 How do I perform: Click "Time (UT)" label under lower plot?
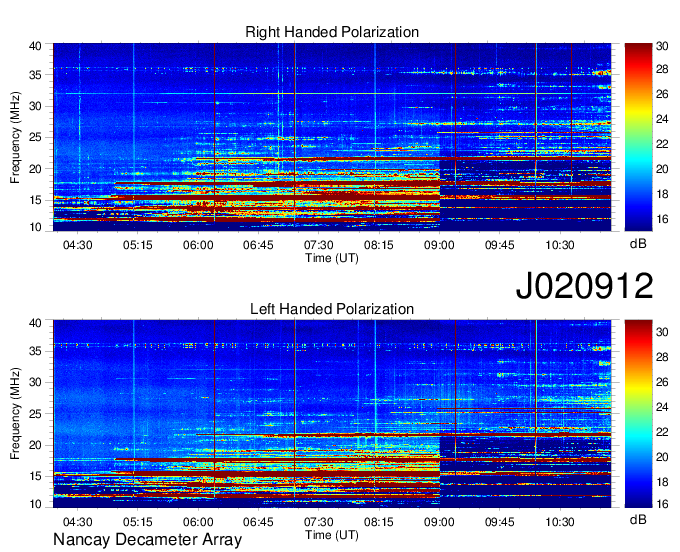[332, 535]
